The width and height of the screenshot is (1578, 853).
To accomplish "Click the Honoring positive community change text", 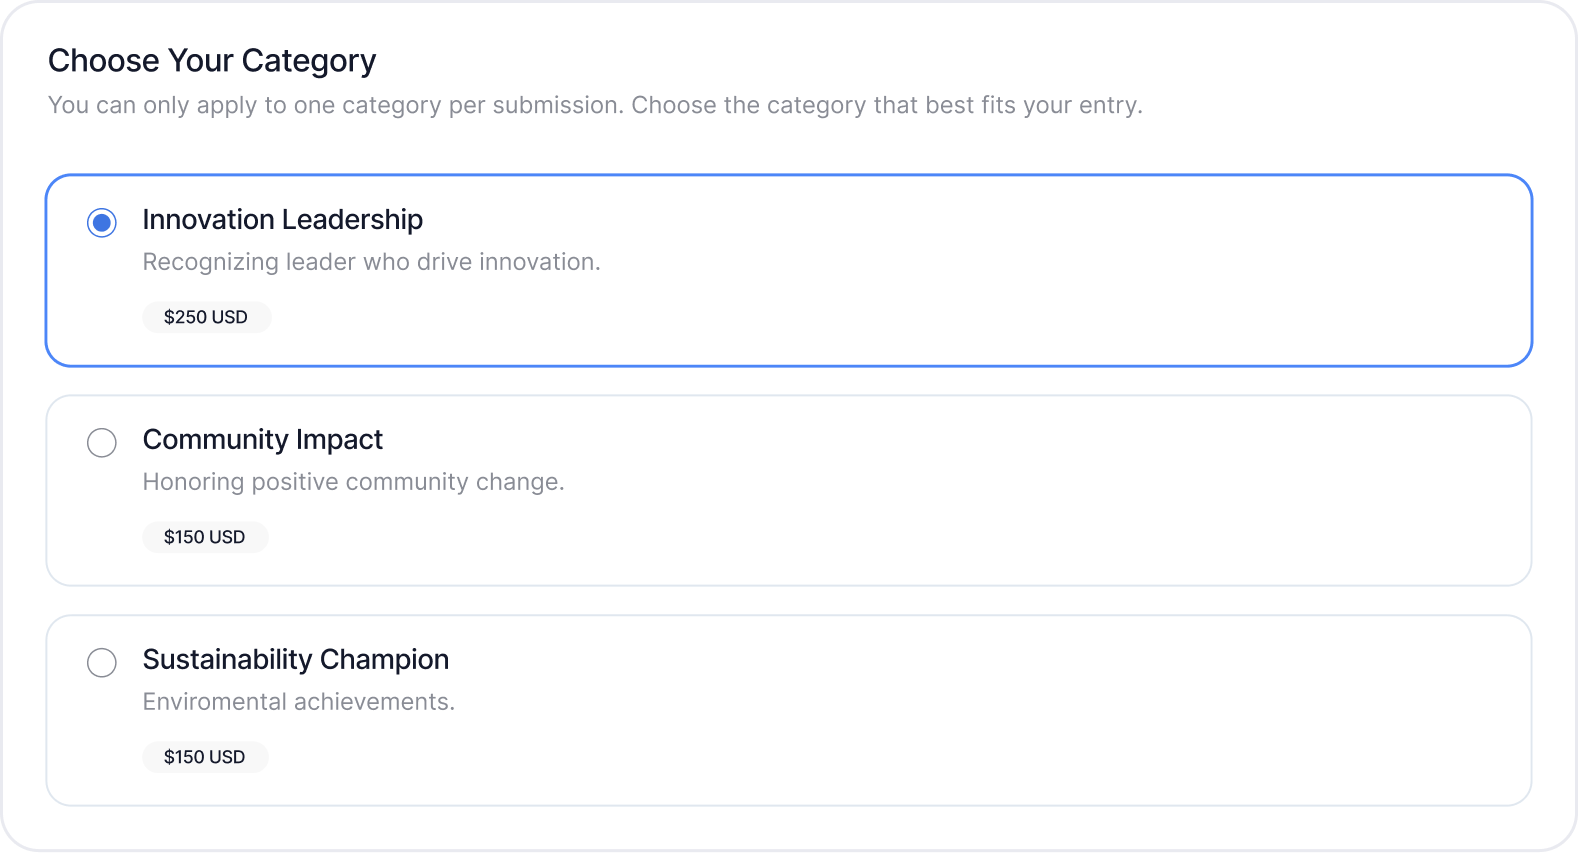I will 353,482.
